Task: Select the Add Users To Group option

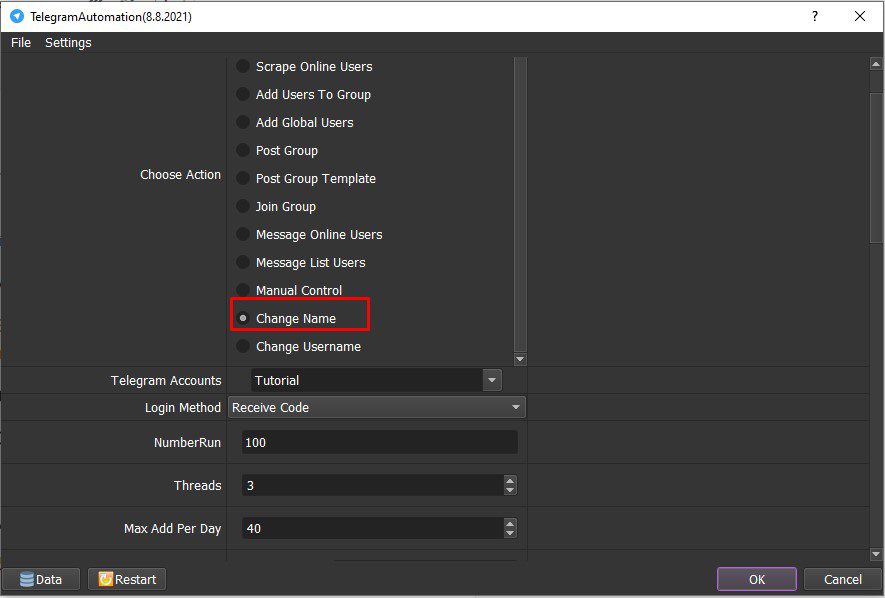Action: coord(243,94)
